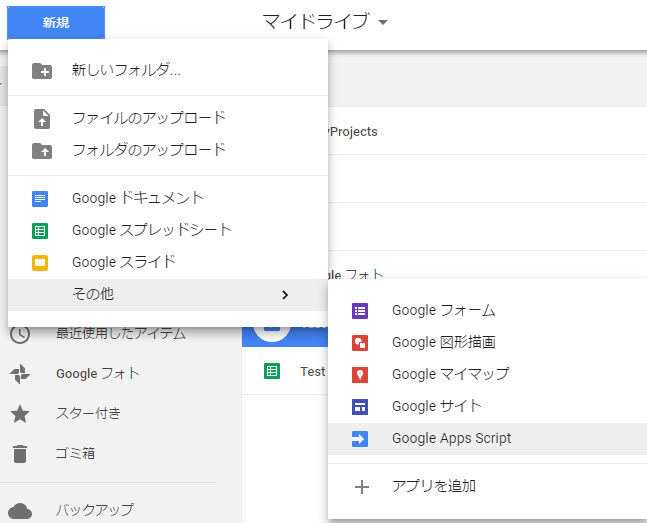Create a Google スライド
The height and width of the screenshot is (523, 647).
[x=168, y=262]
